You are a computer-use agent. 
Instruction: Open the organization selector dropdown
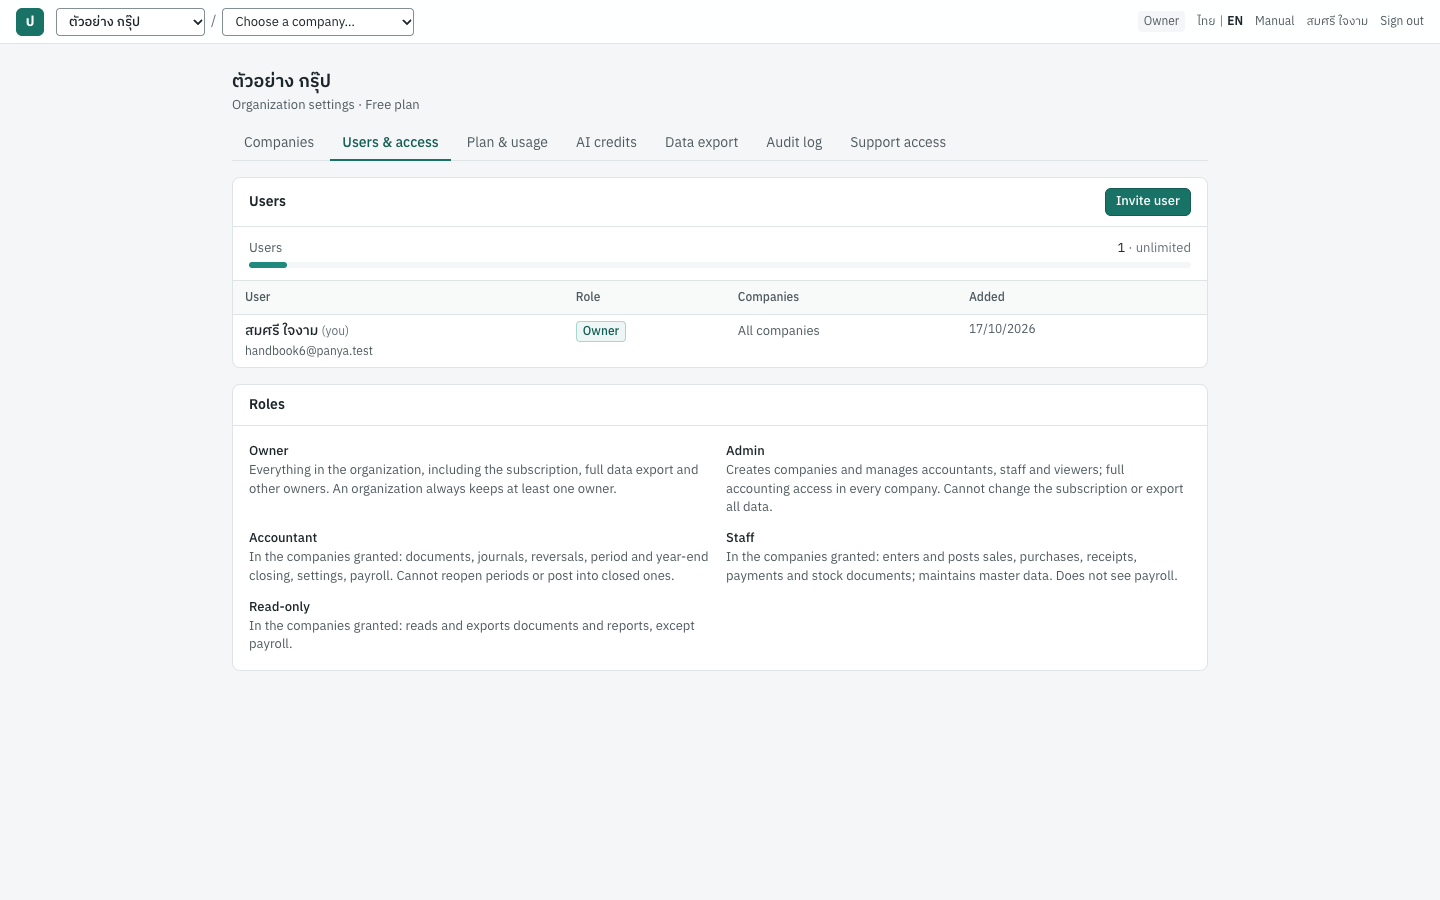130,22
